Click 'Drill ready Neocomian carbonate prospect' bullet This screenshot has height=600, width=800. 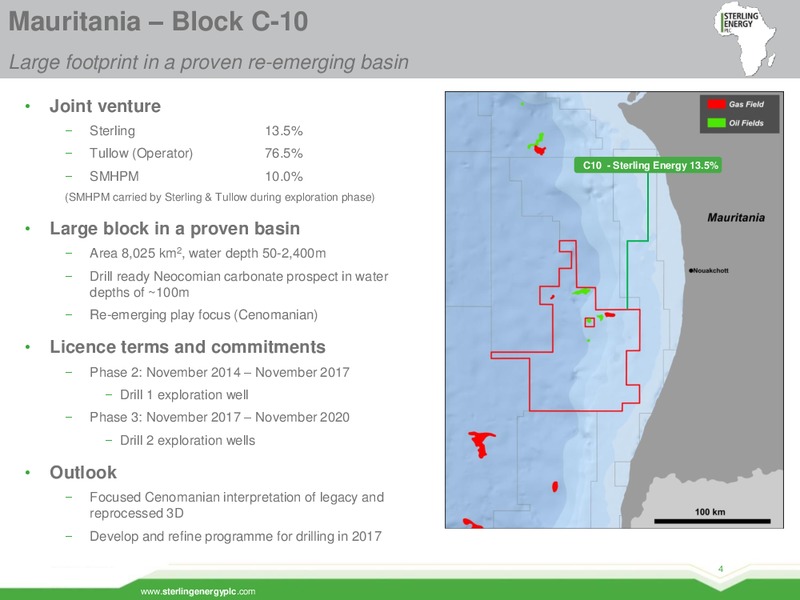click(239, 284)
